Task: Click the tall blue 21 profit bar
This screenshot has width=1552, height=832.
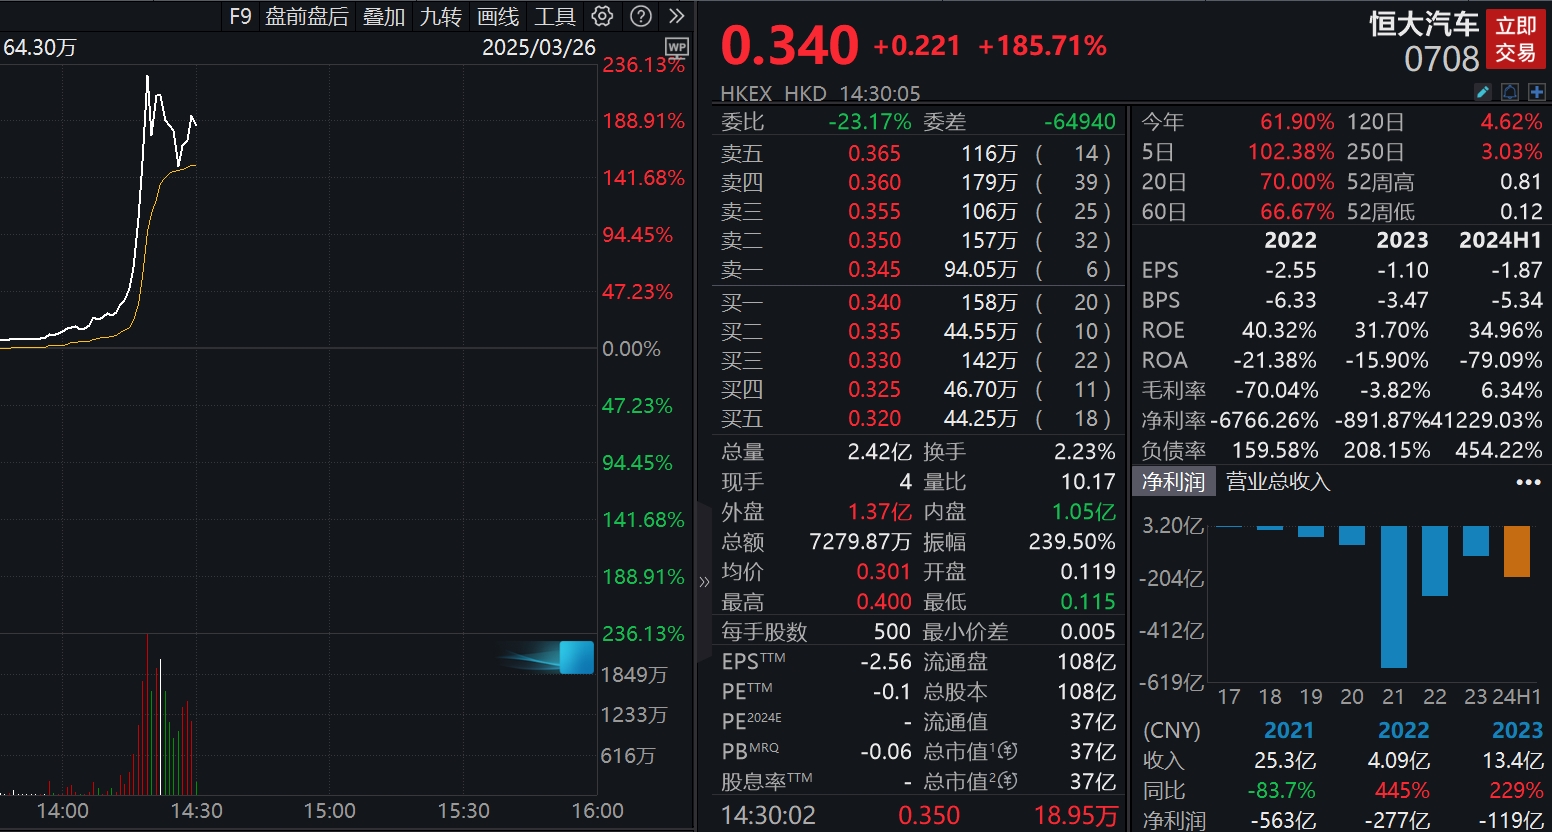Action: (1394, 597)
